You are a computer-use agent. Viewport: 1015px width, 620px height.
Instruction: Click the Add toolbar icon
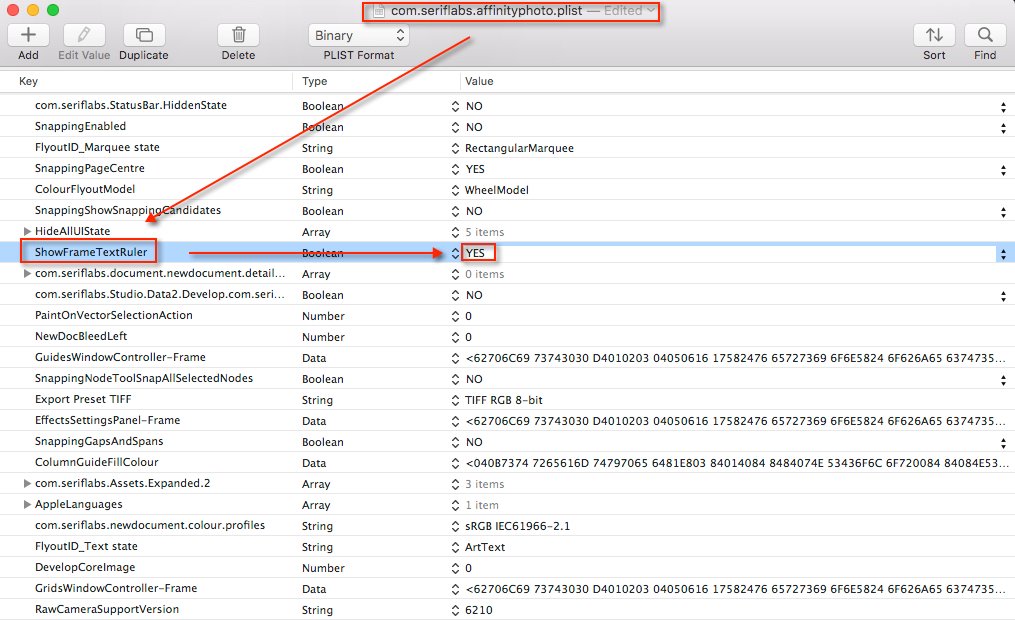pyautogui.click(x=28, y=35)
